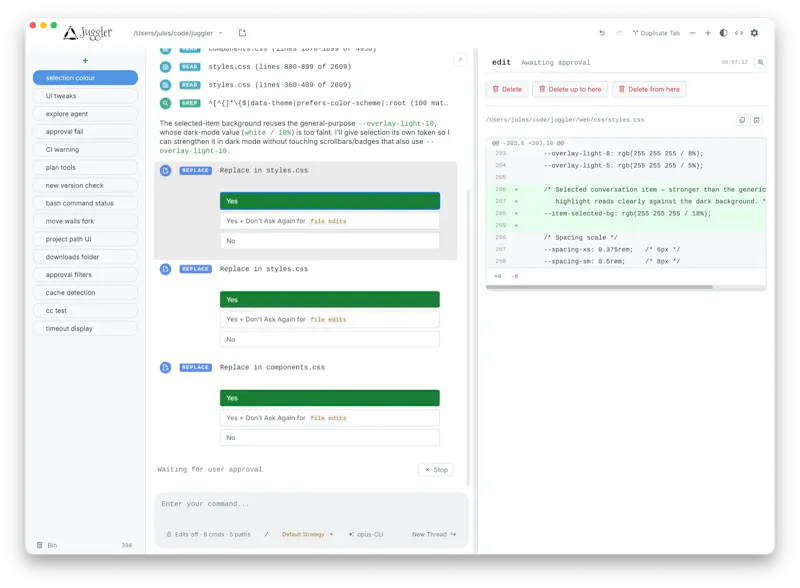Click the replace icon for the components.css edit
The image size is (800, 588).
(165, 368)
